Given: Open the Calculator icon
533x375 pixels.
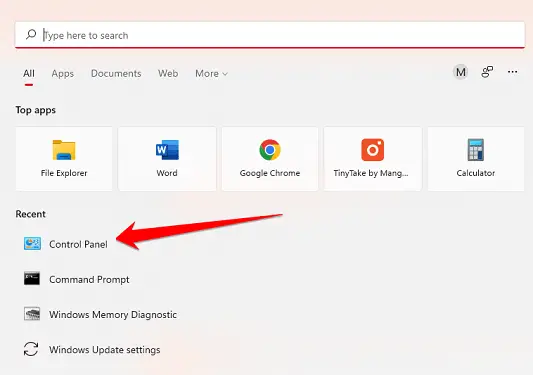Looking at the screenshot, I should coord(476,150).
